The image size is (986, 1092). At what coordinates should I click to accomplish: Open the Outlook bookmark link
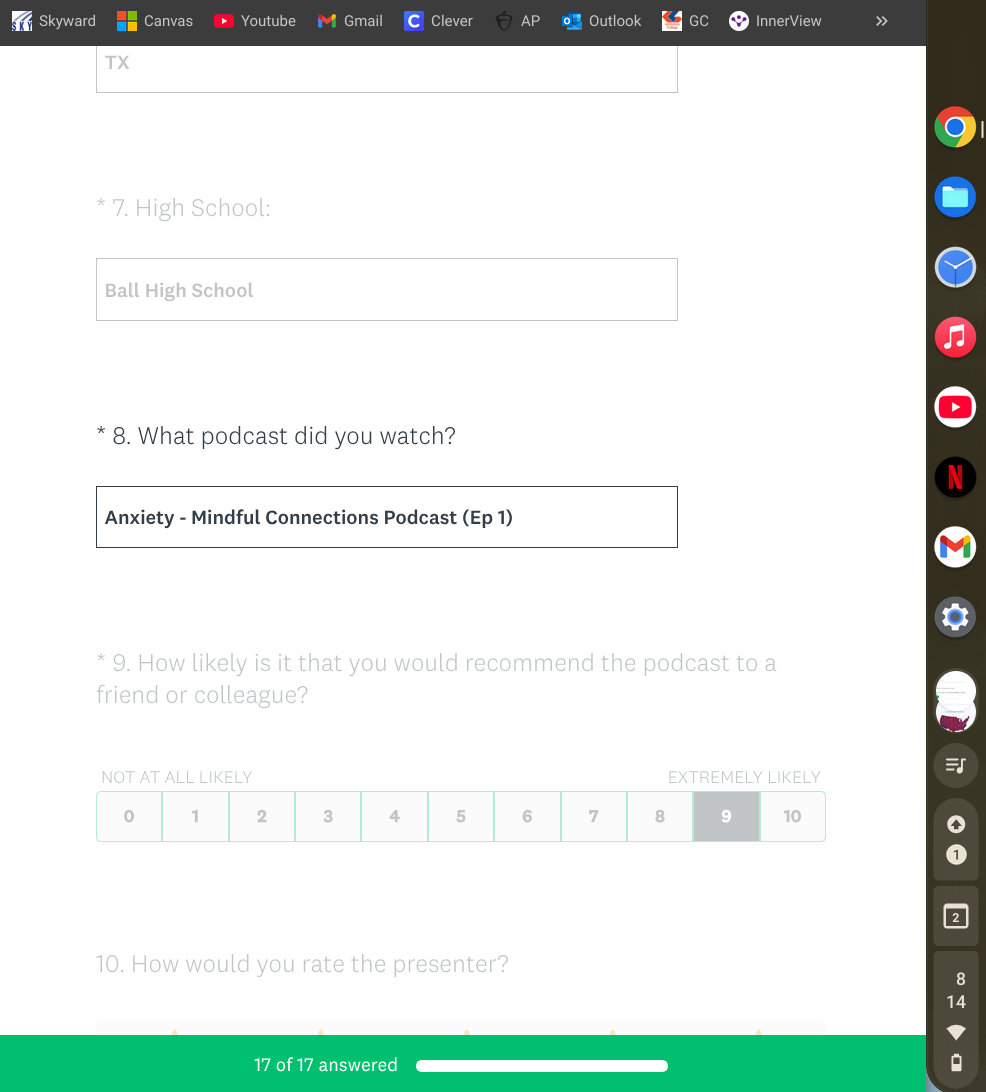601,21
